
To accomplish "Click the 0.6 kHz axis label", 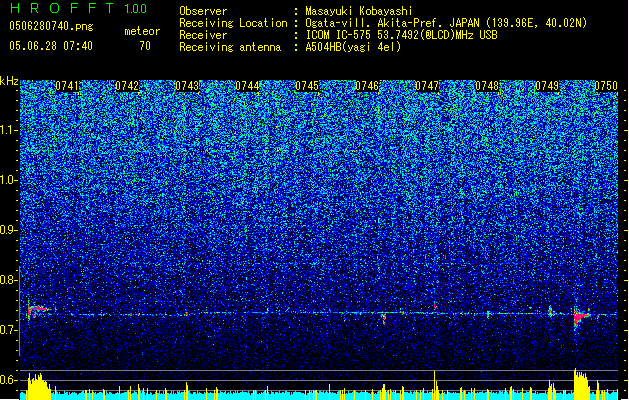I will click(8, 380).
